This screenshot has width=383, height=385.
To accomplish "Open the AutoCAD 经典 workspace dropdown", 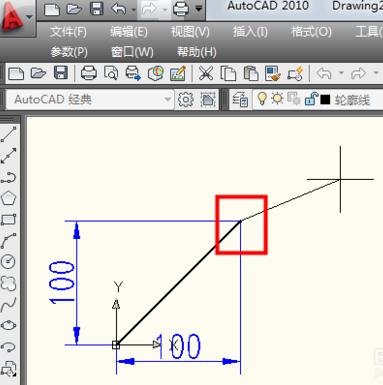I will pos(90,99).
